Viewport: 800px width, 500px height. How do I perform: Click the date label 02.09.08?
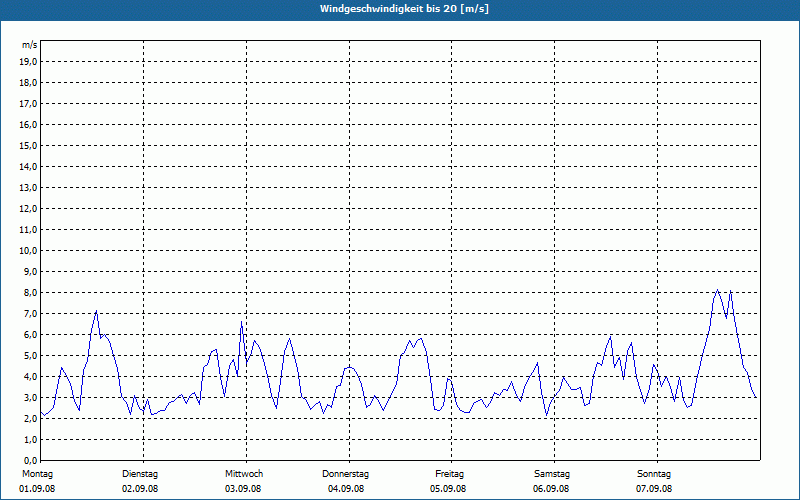point(140,489)
